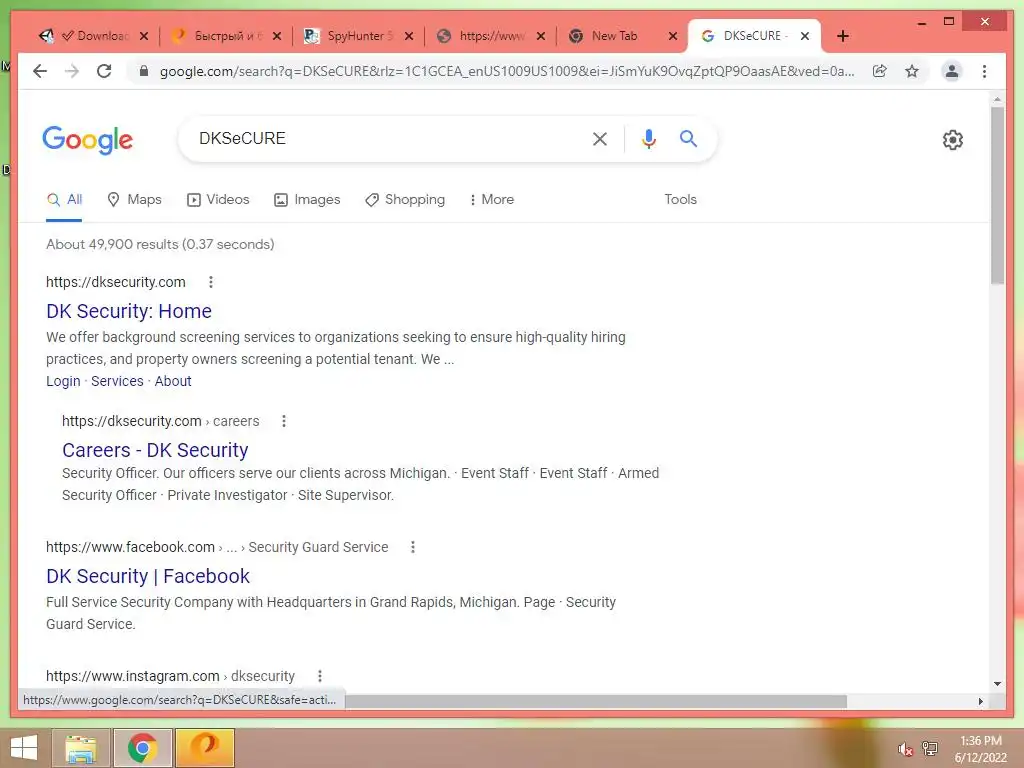Submit search with magnifier icon

pyautogui.click(x=688, y=138)
